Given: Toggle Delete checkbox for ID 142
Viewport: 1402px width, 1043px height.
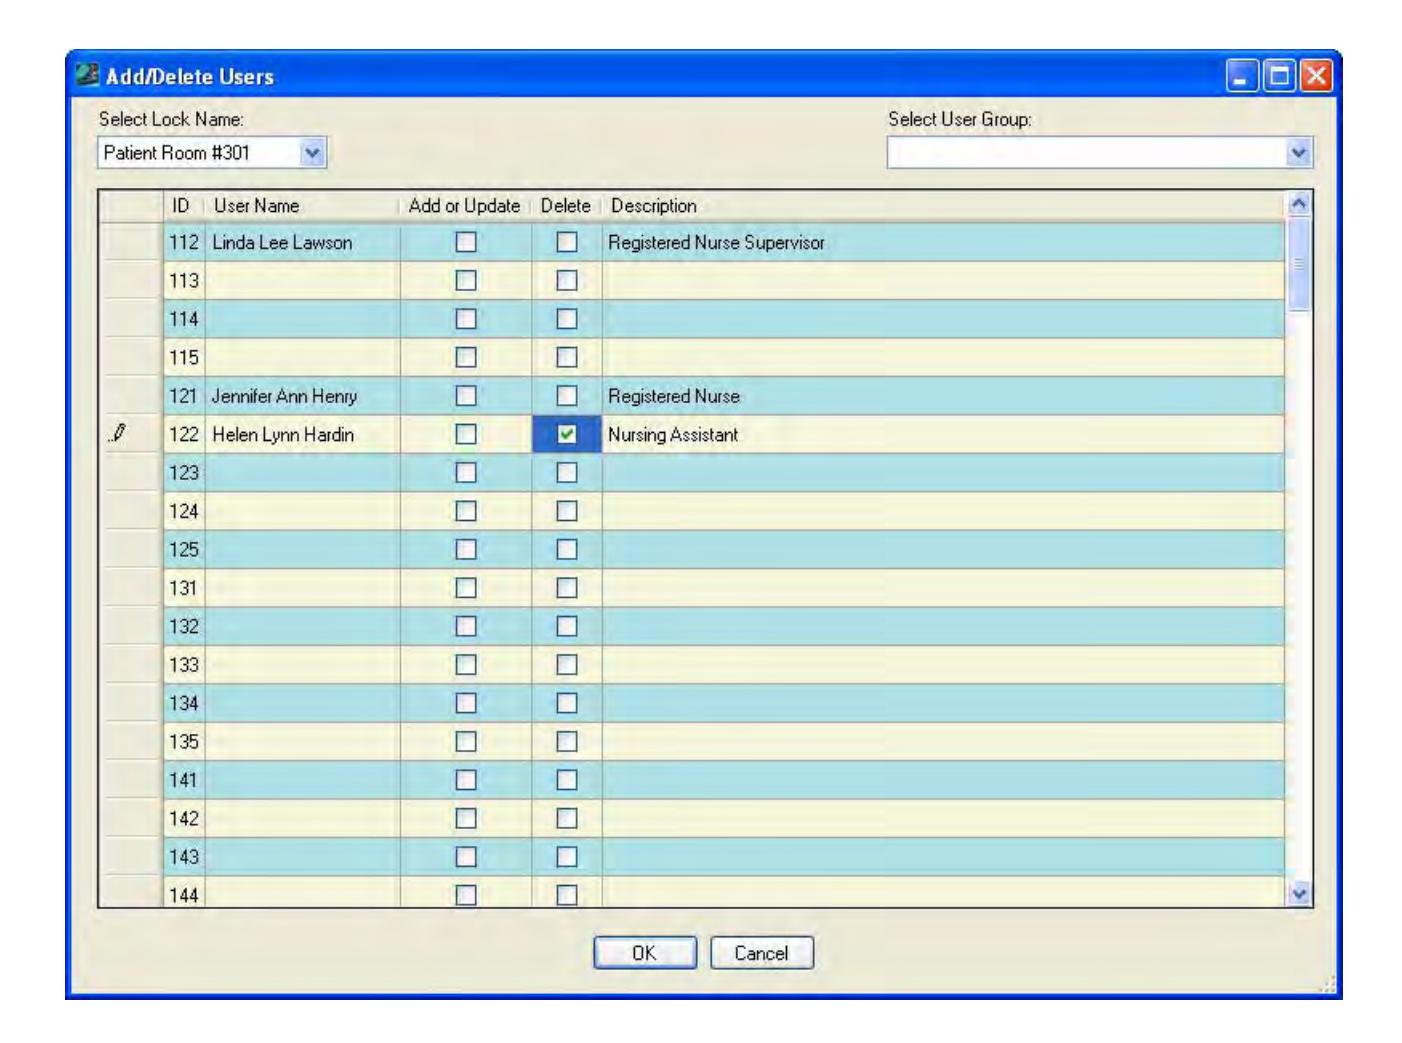Looking at the screenshot, I should click(567, 818).
